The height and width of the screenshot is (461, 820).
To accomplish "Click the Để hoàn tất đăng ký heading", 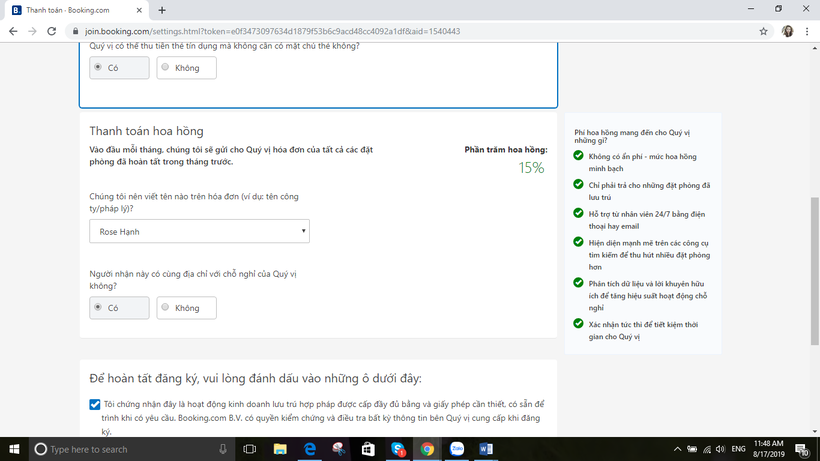I will (x=255, y=378).
